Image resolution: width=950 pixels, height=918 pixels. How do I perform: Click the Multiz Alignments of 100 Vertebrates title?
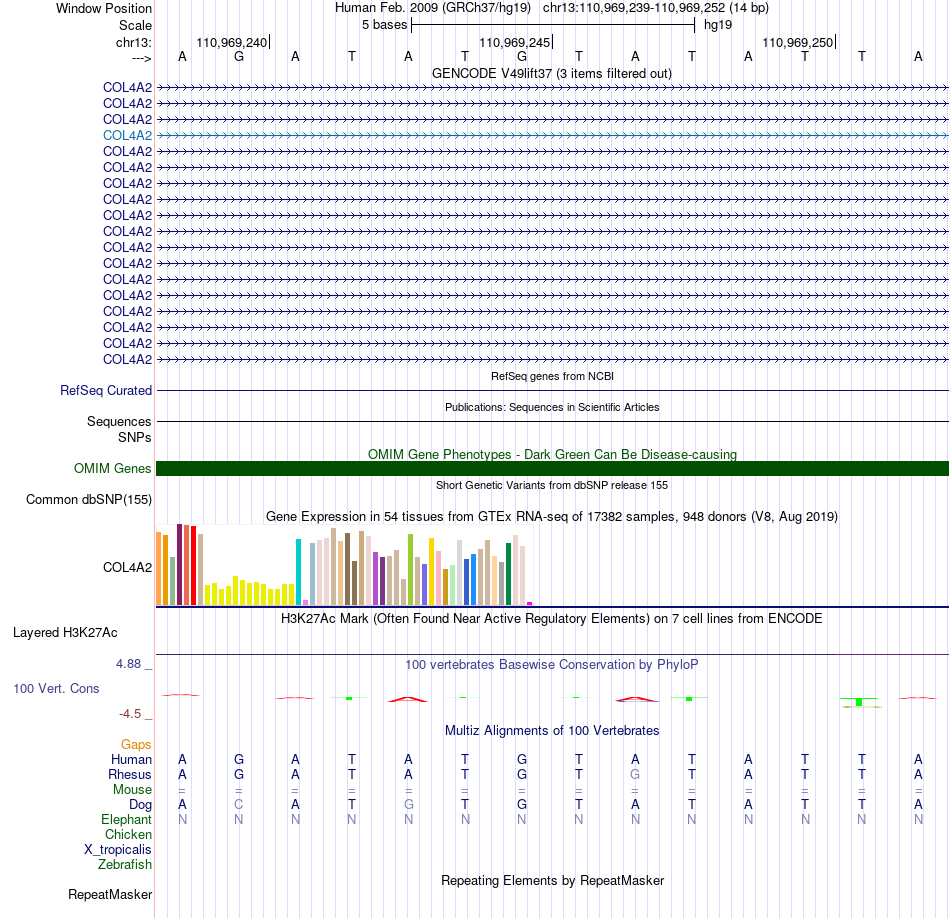pos(552,730)
